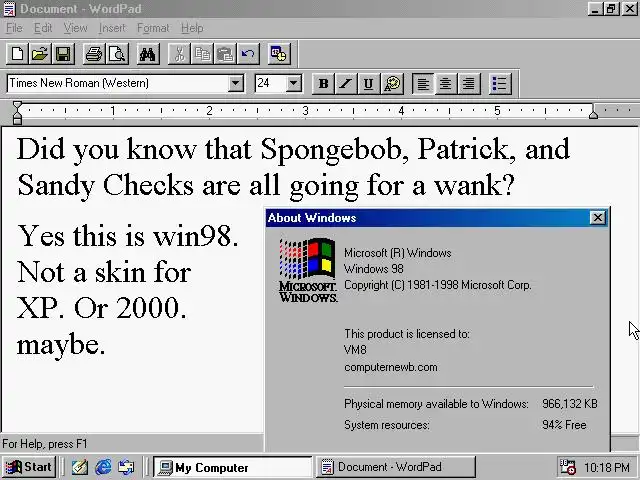Switch to My Computer taskbar button
This screenshot has height=480, width=640.
(x=233, y=467)
